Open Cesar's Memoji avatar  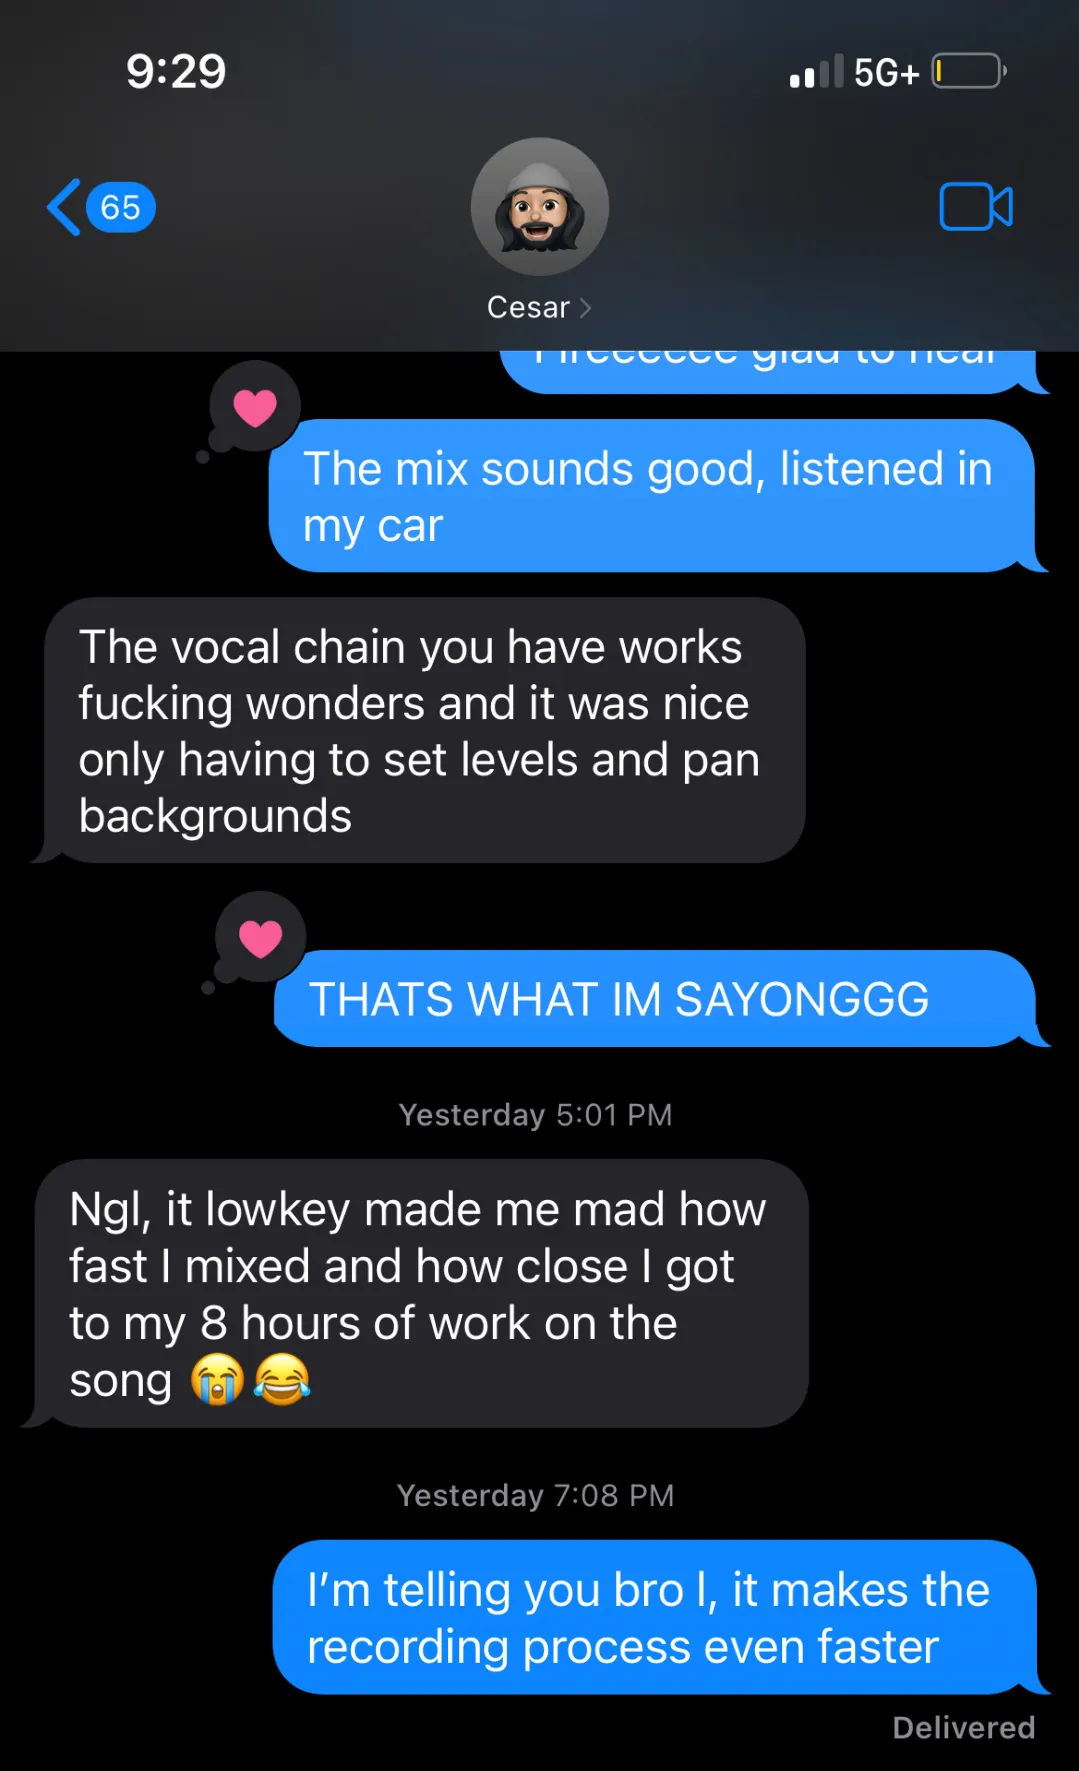point(540,207)
